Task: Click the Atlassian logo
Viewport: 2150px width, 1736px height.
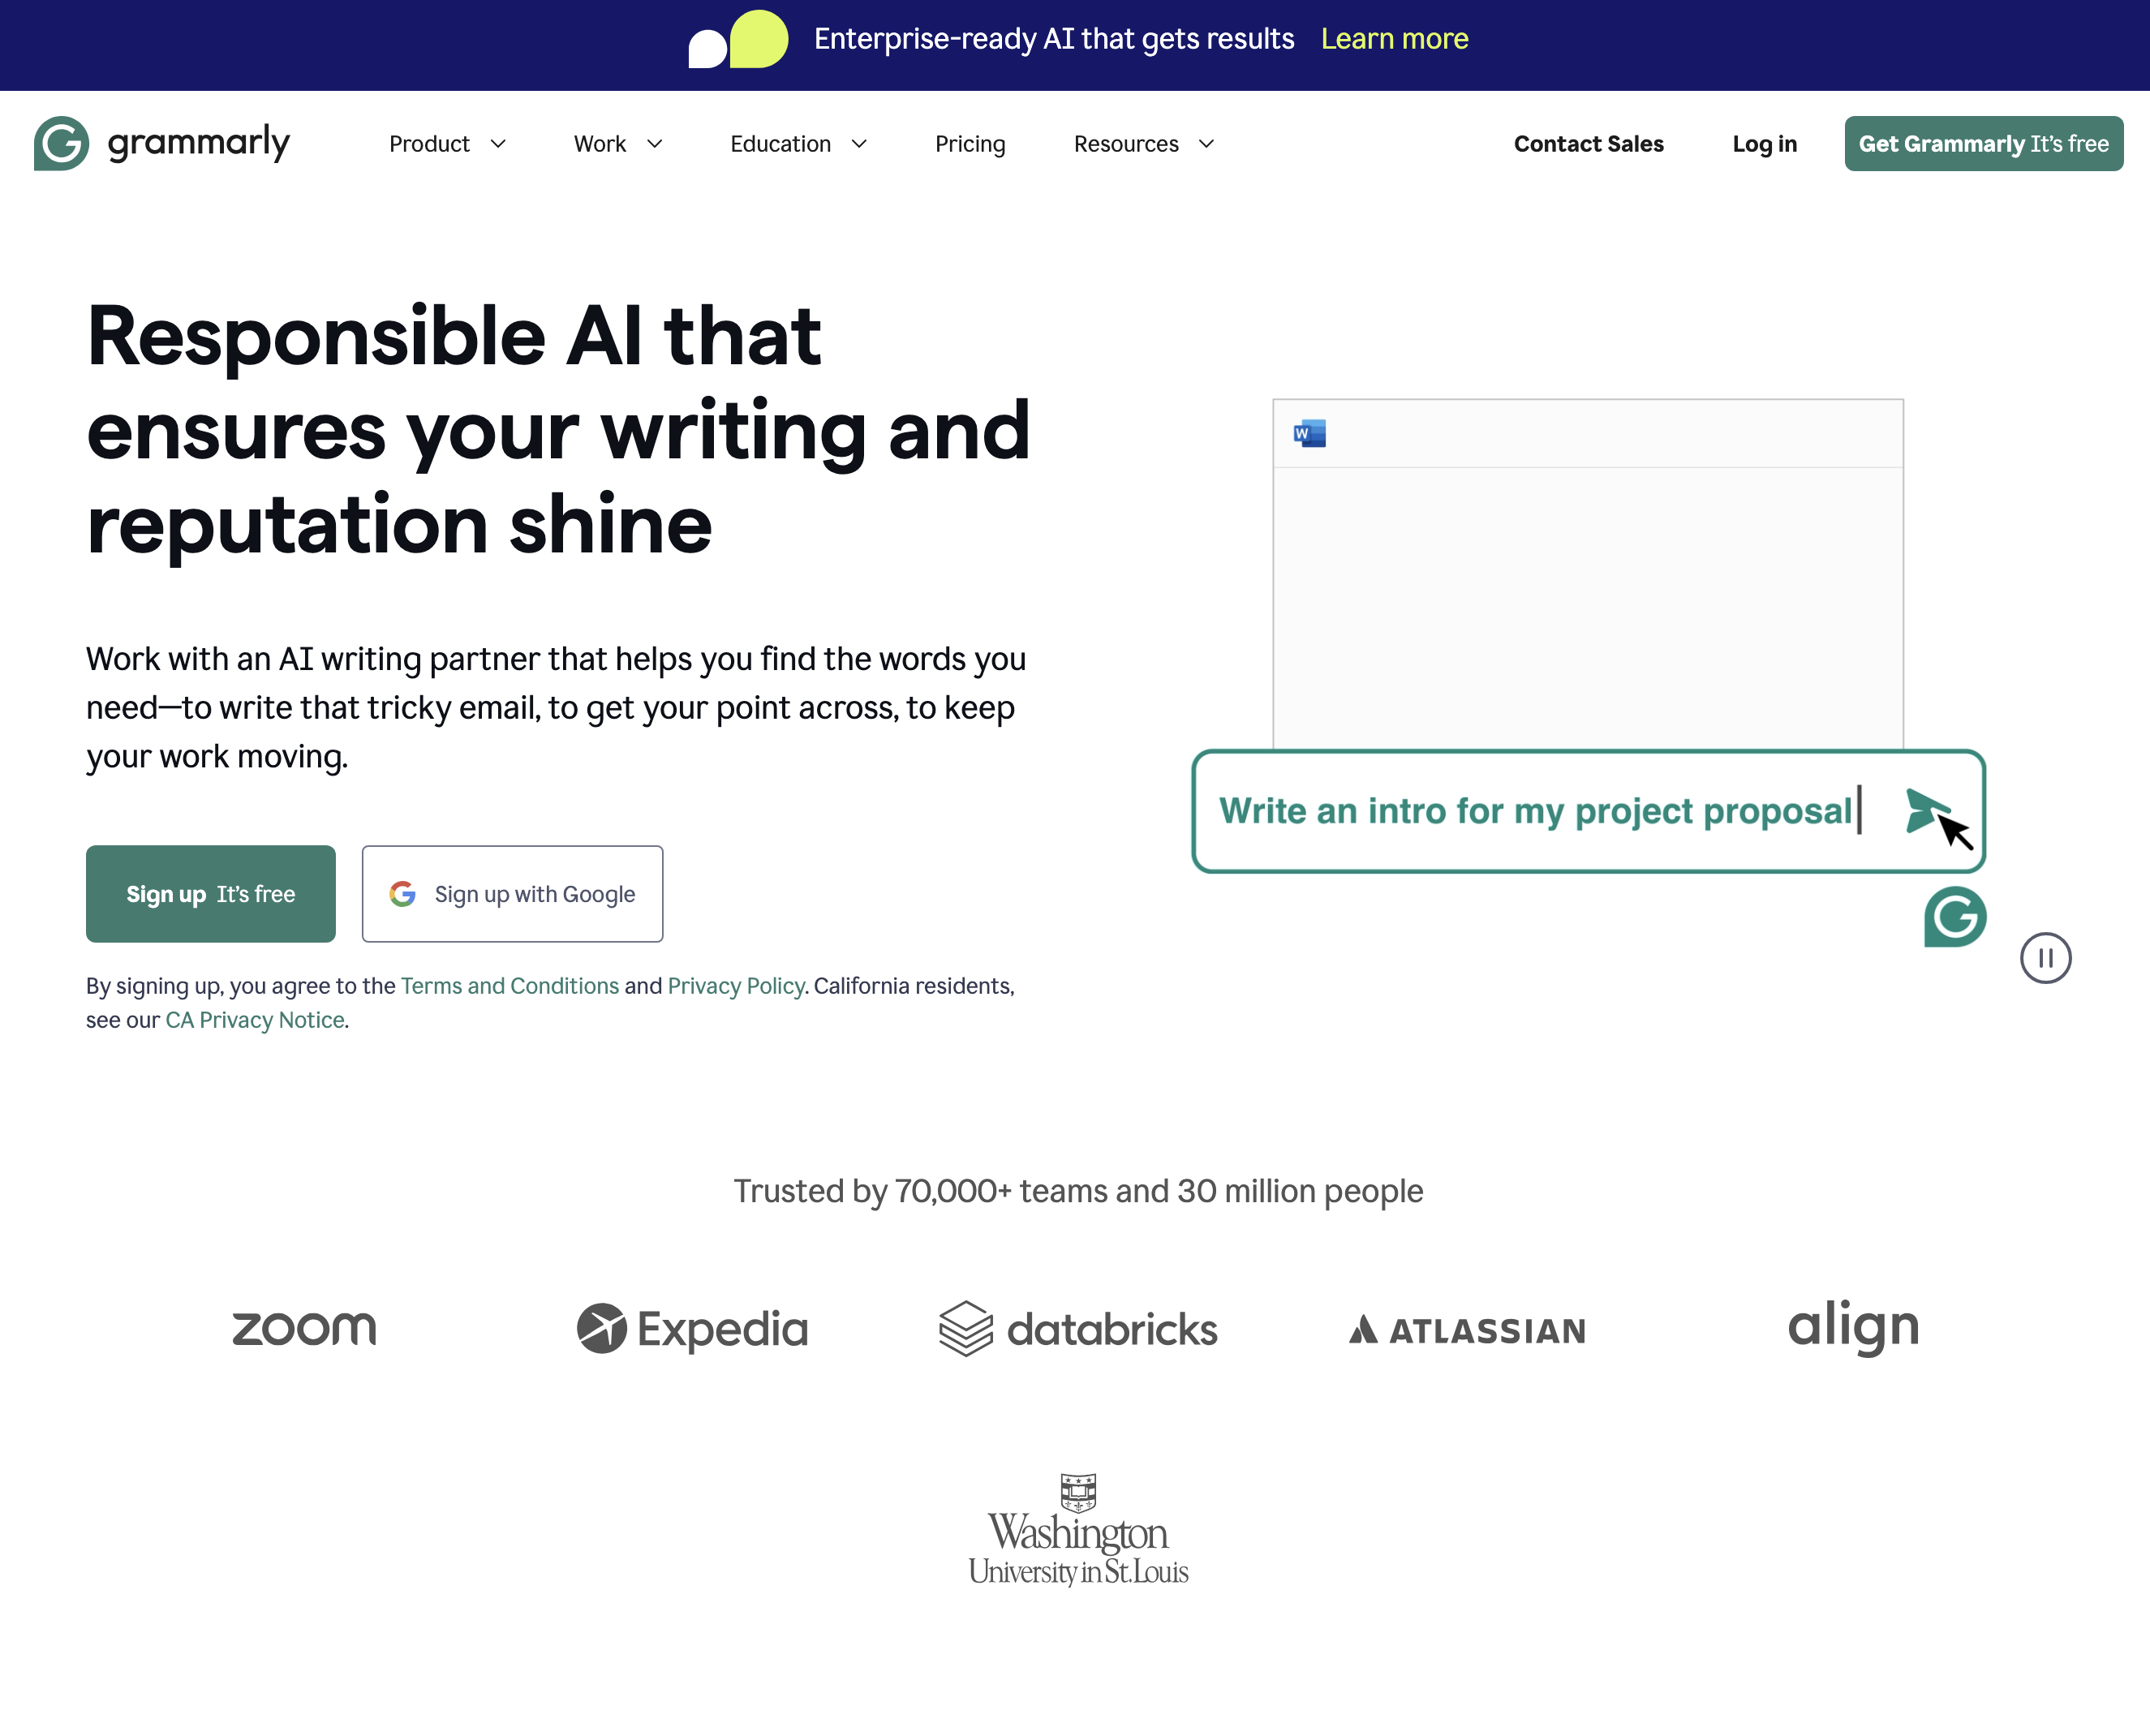Action: (1467, 1330)
